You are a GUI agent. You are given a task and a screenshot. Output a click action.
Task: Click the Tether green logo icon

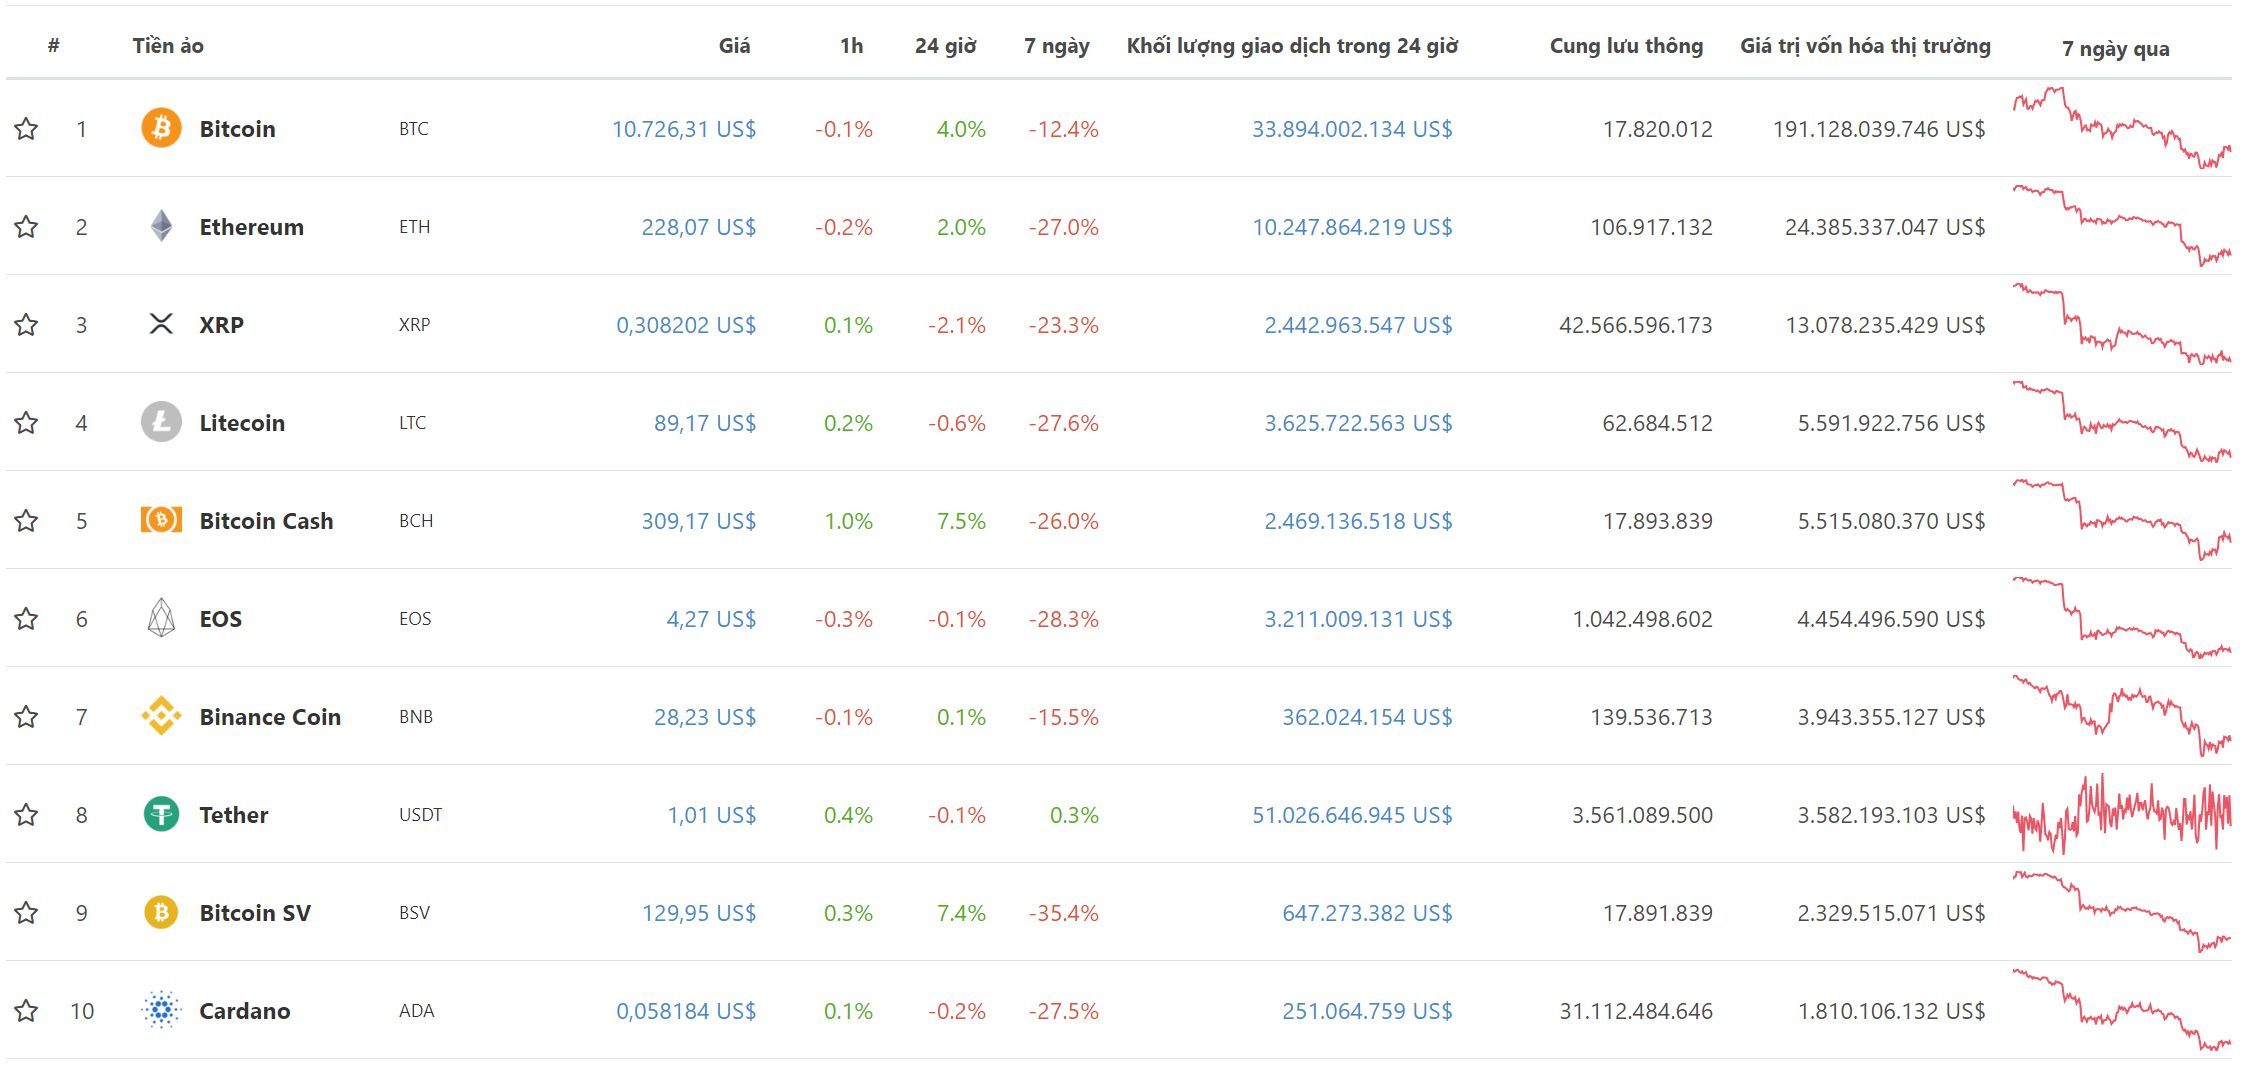tap(161, 814)
